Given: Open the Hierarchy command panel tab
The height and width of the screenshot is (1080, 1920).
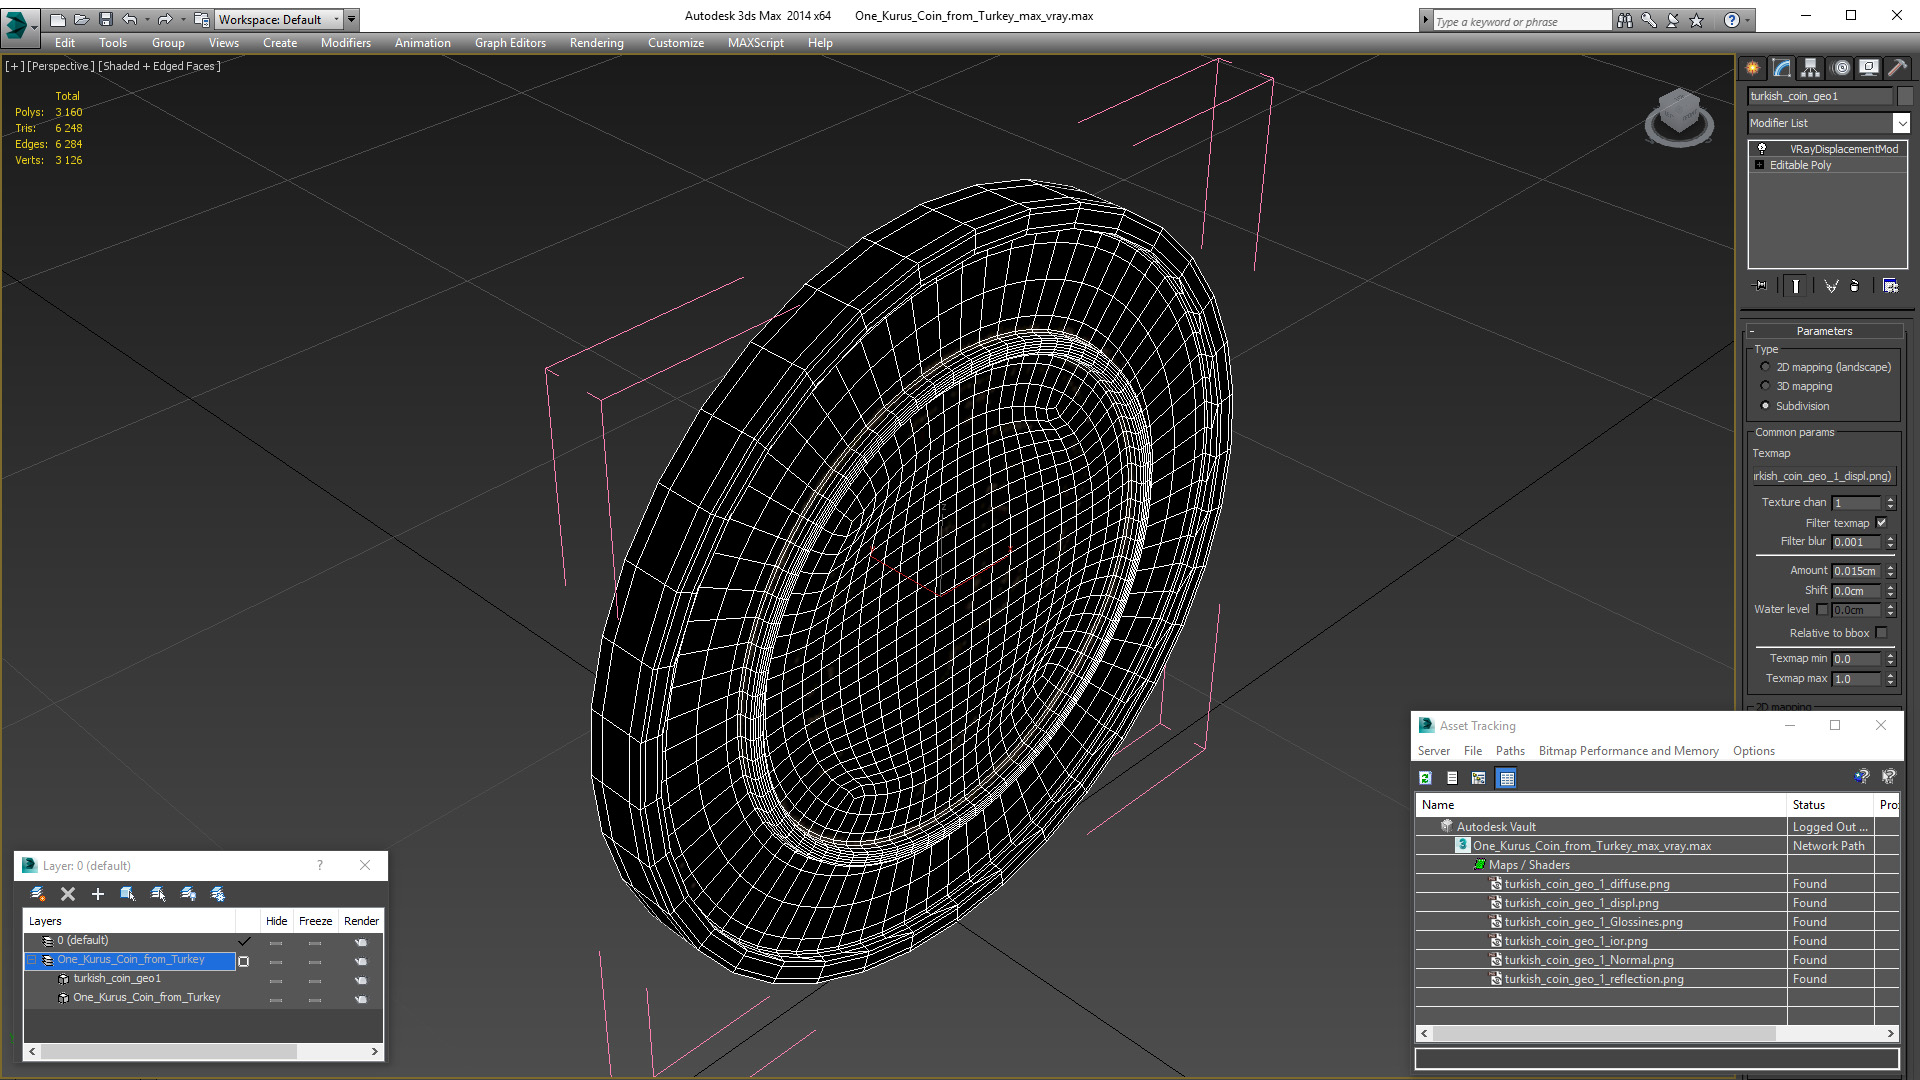Looking at the screenshot, I should [x=1811, y=68].
